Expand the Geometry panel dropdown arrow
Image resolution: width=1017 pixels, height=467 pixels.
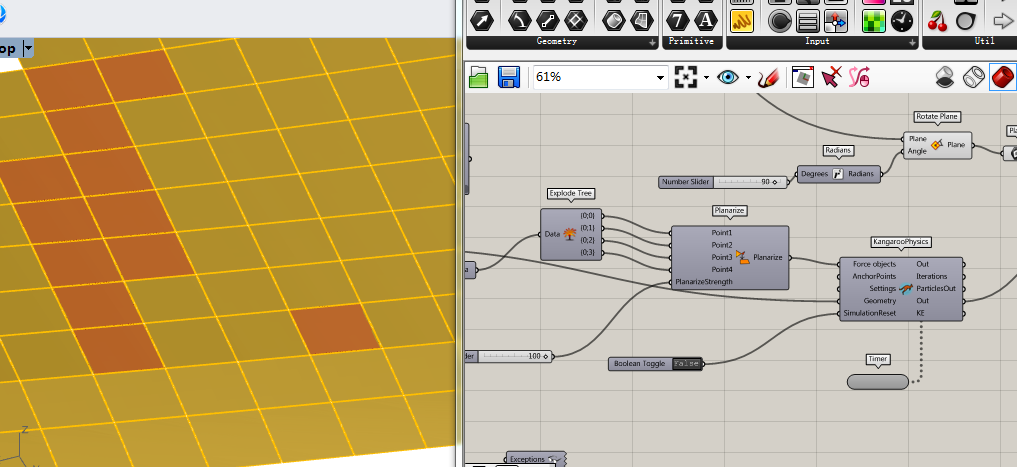point(652,43)
